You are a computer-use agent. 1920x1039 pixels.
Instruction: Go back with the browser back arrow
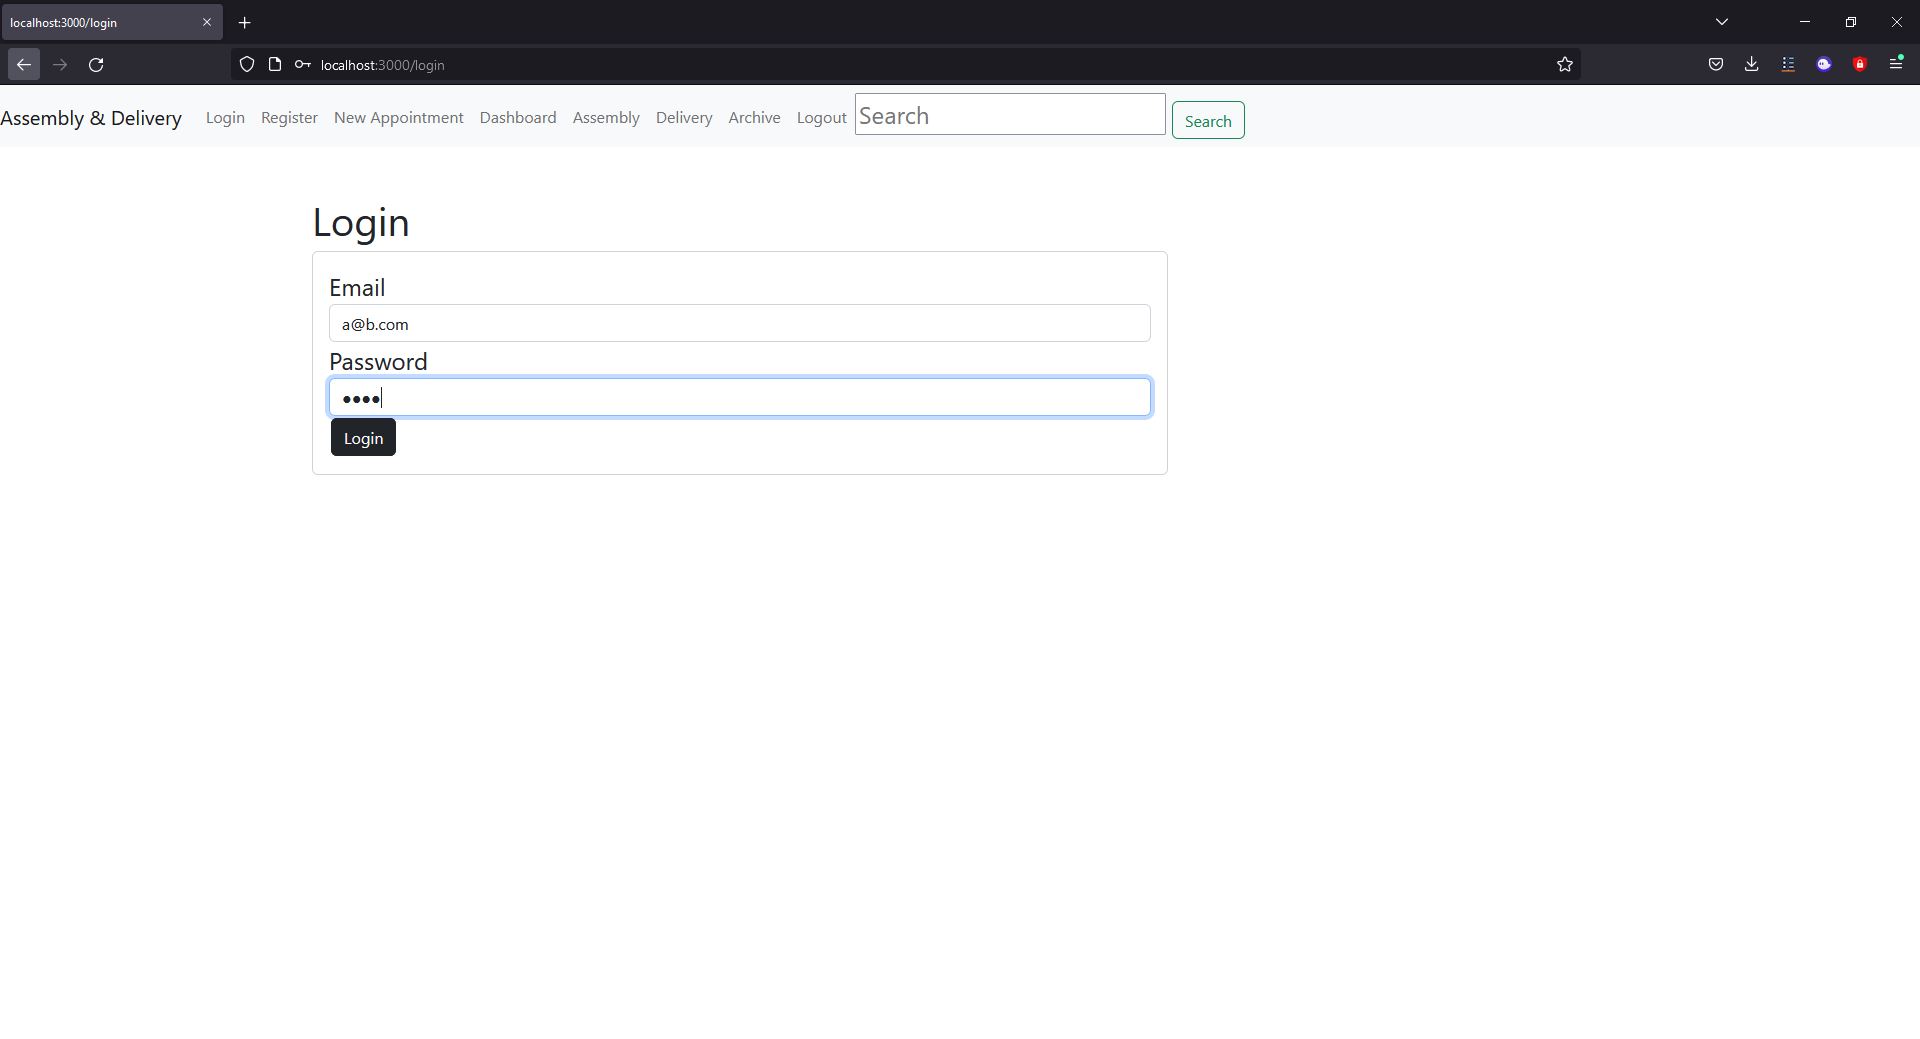[x=24, y=65]
